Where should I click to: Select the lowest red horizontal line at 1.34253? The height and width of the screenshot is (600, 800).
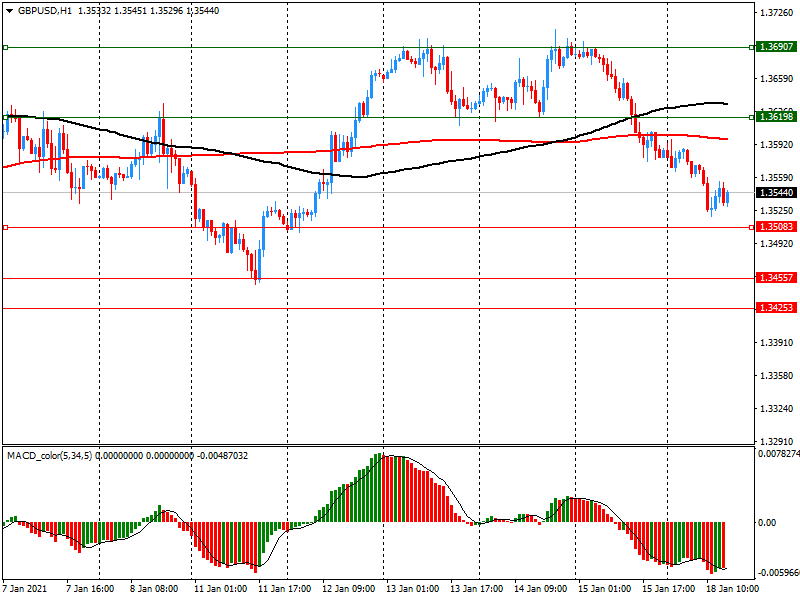[400, 309]
